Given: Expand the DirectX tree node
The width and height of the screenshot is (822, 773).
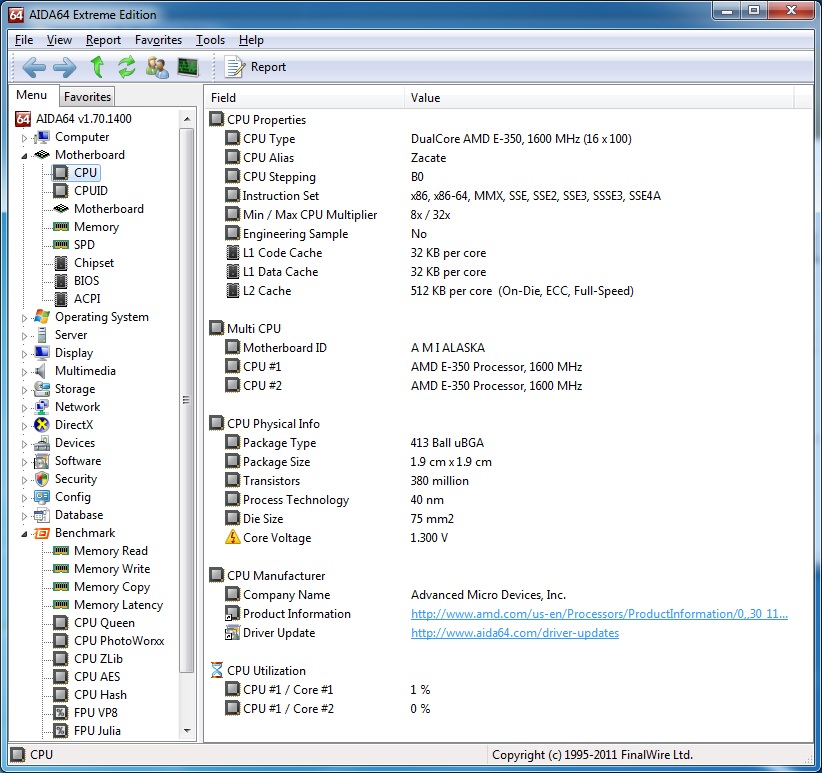Looking at the screenshot, I should click(x=24, y=426).
